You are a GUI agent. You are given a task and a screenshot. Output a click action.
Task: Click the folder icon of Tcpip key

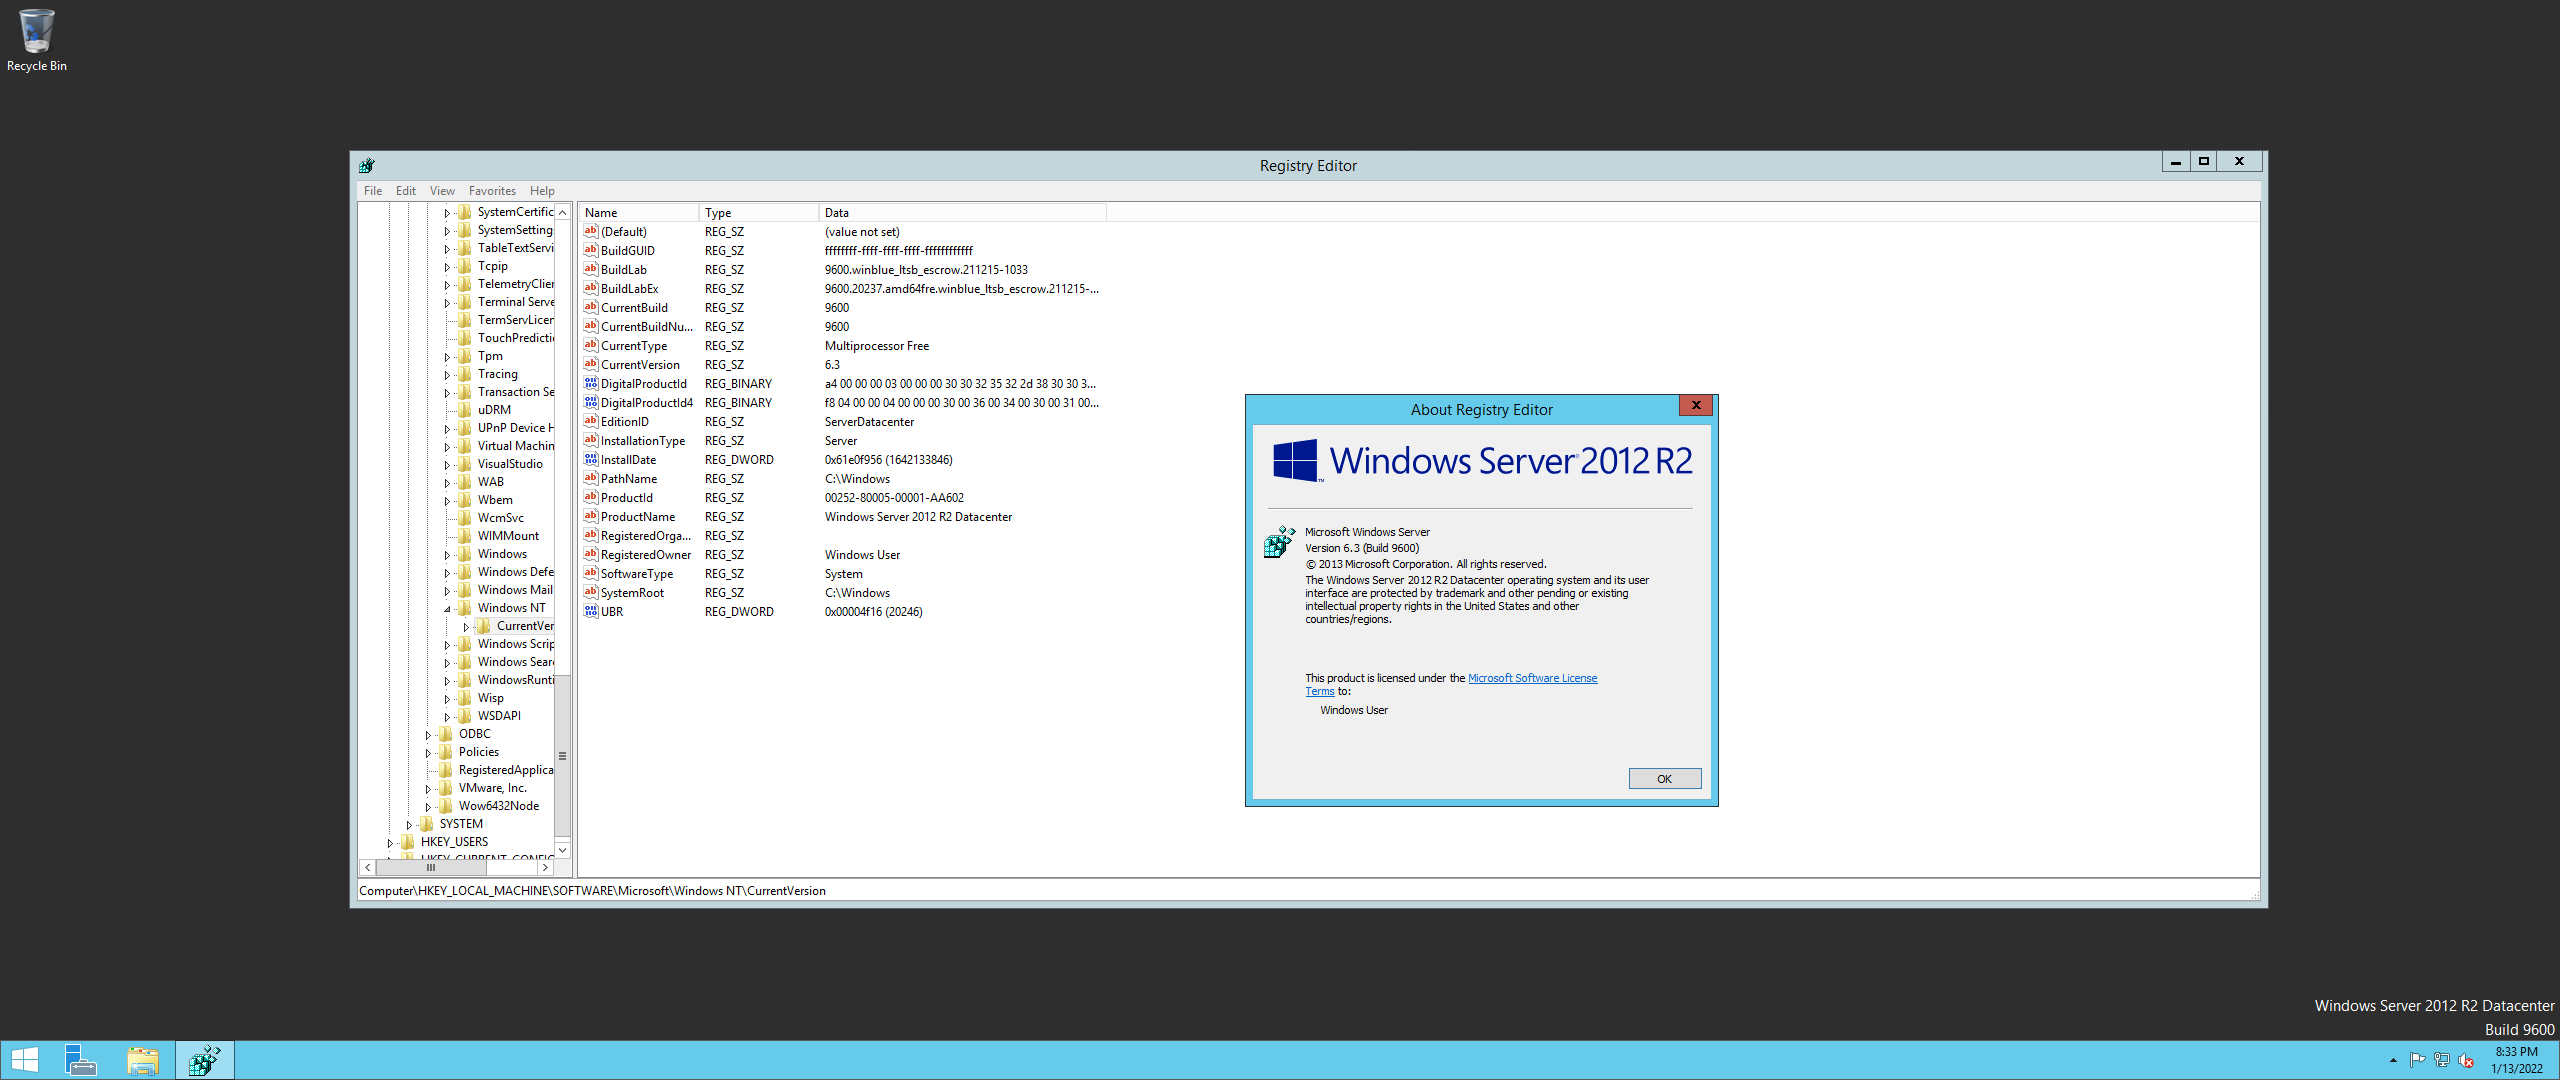pos(465,266)
